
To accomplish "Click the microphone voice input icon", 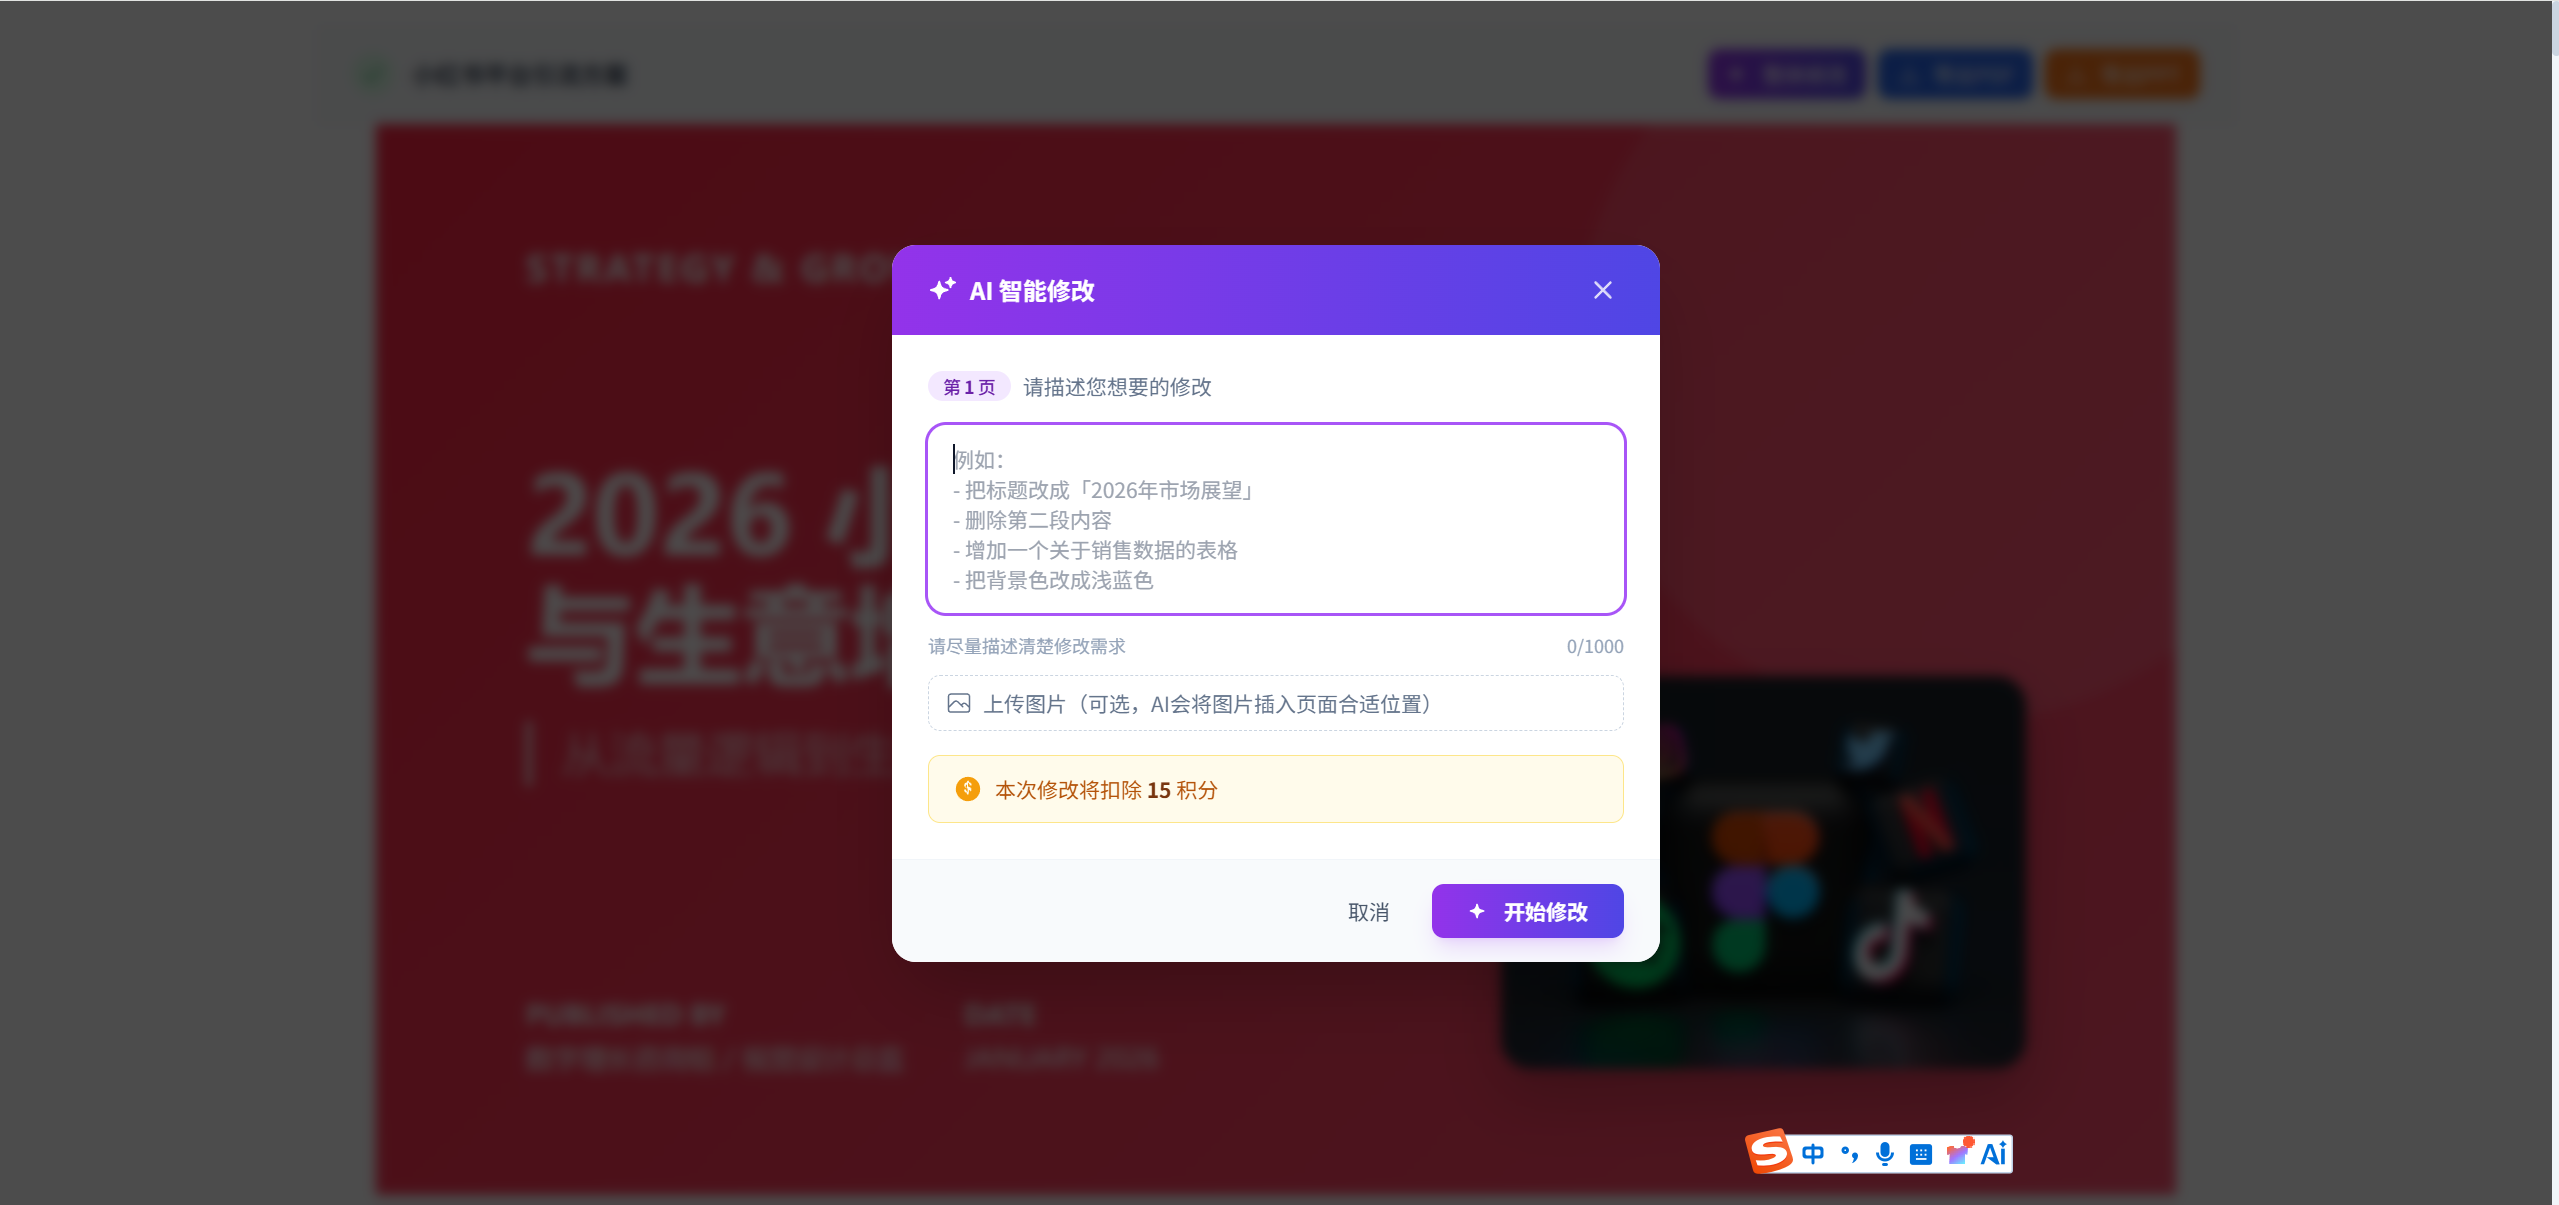I will point(1885,1154).
